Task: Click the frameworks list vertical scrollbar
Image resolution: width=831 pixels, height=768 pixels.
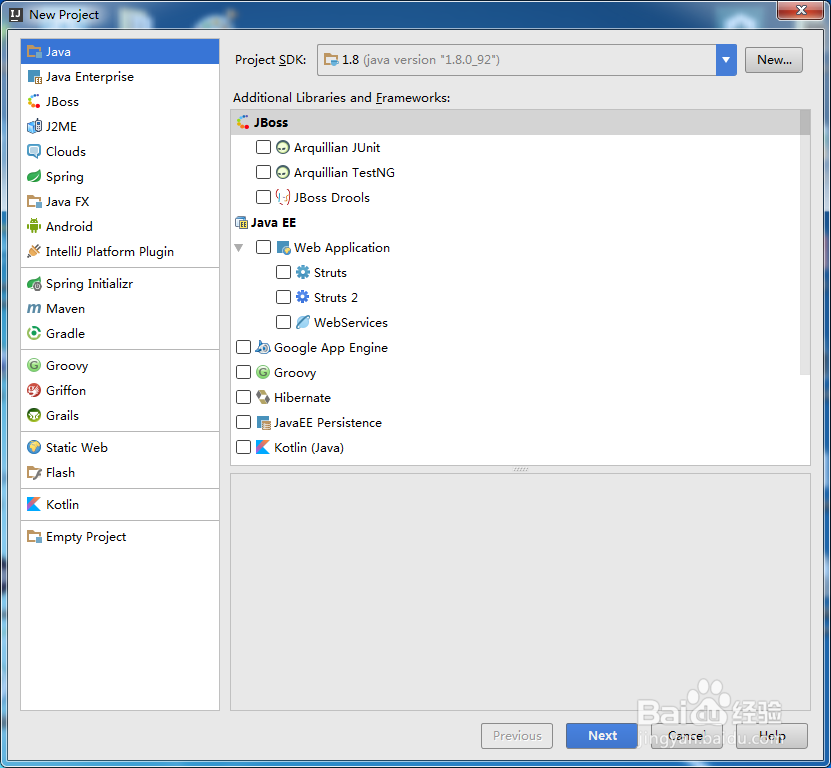Action: (805, 242)
